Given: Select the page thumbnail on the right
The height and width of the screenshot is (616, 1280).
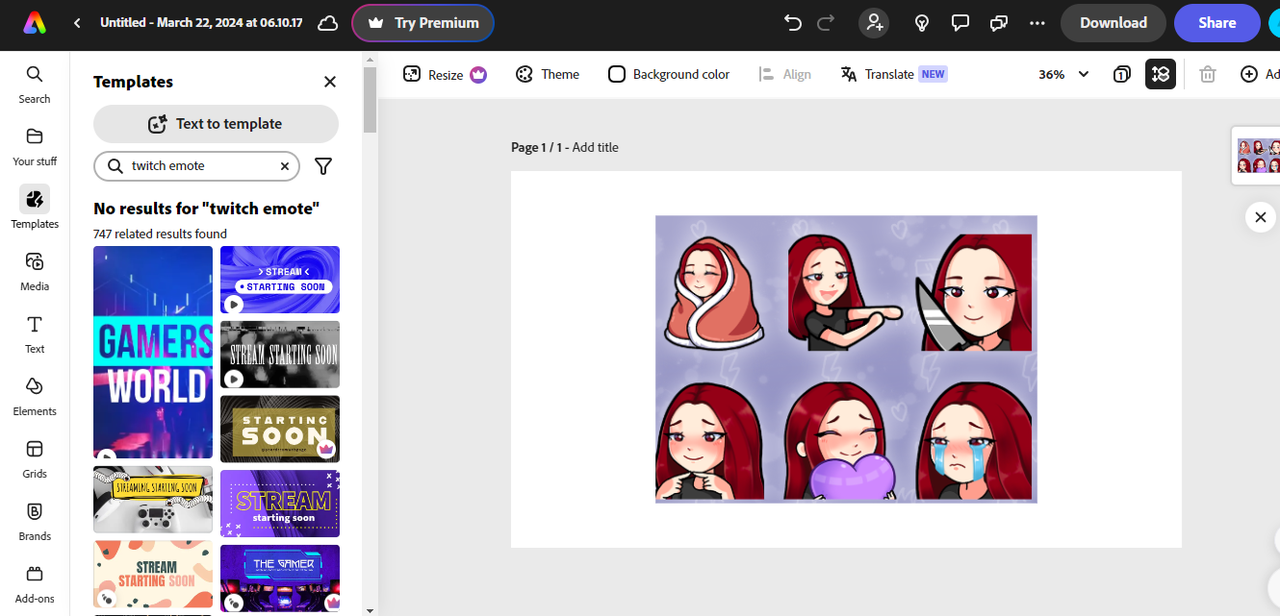Looking at the screenshot, I should click(x=1258, y=157).
